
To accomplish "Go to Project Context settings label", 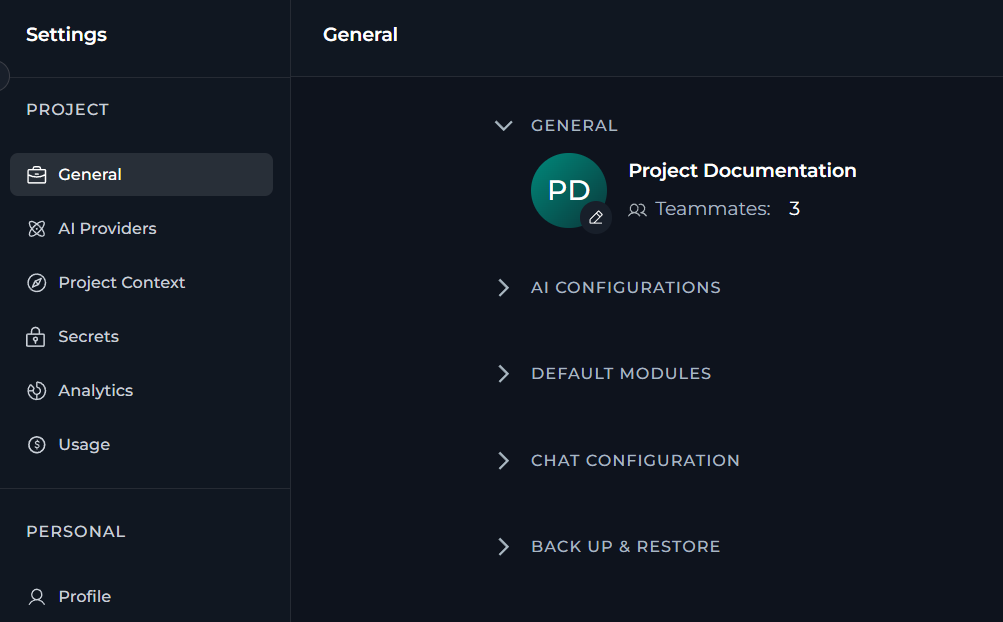I will point(122,282).
